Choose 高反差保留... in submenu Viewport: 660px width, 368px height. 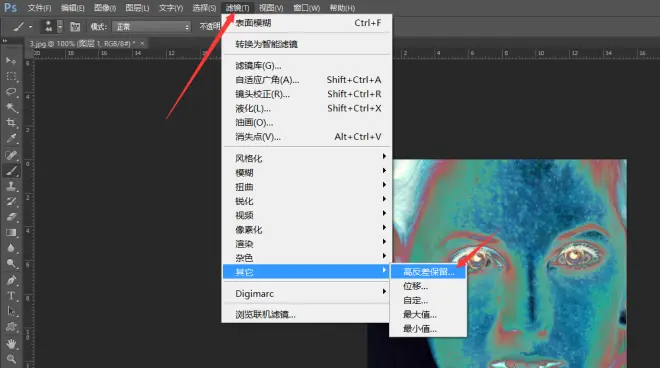click(428, 272)
